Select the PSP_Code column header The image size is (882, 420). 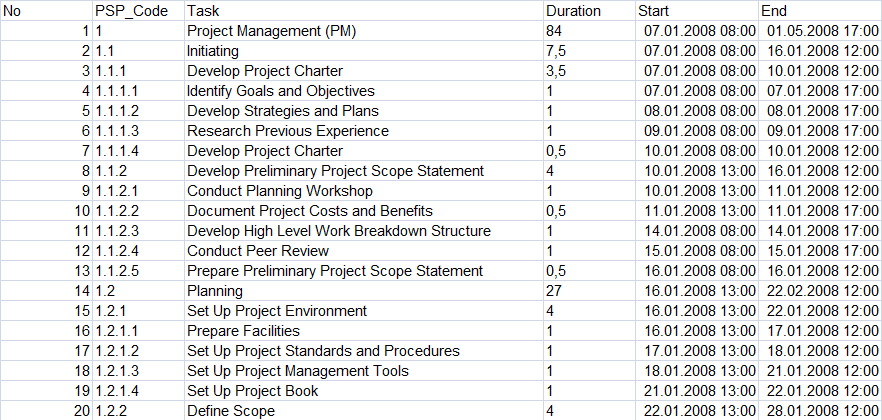coord(138,11)
